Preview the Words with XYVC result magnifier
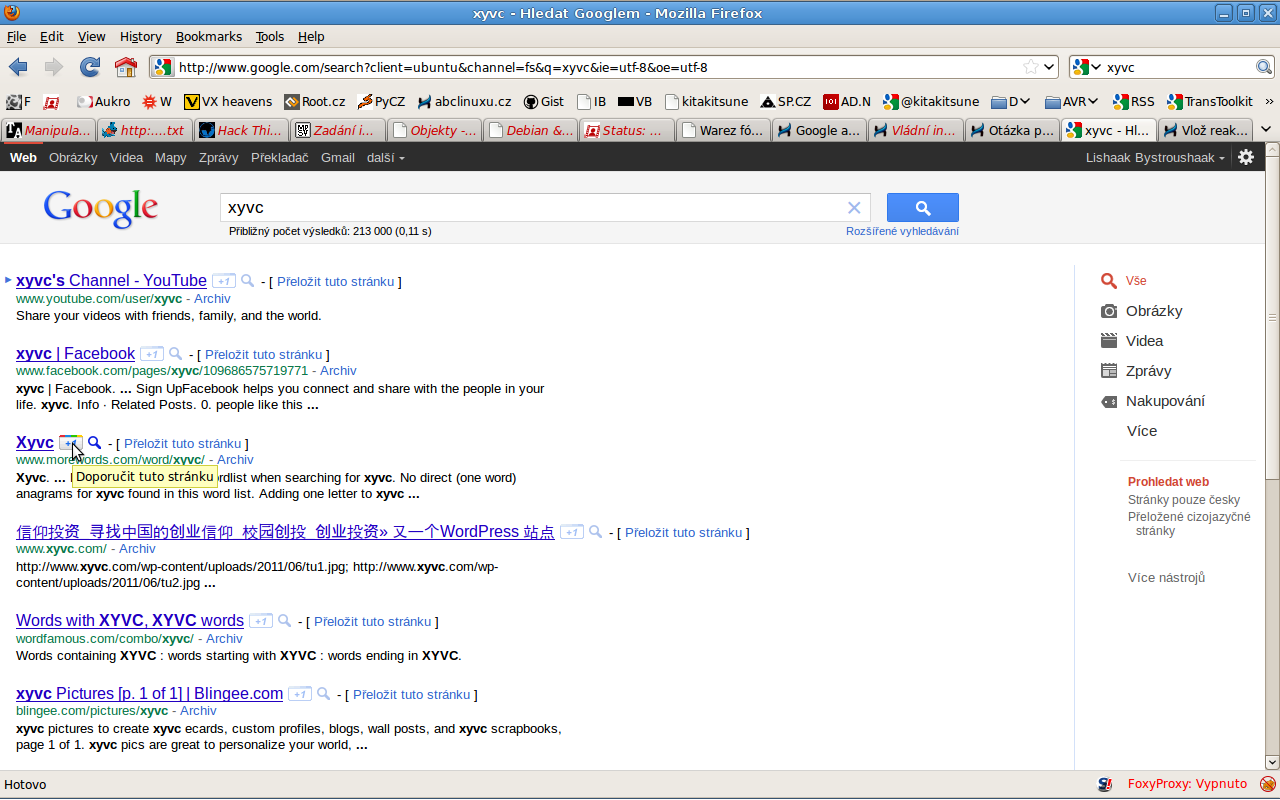Image resolution: width=1280 pixels, height=800 pixels. point(285,621)
